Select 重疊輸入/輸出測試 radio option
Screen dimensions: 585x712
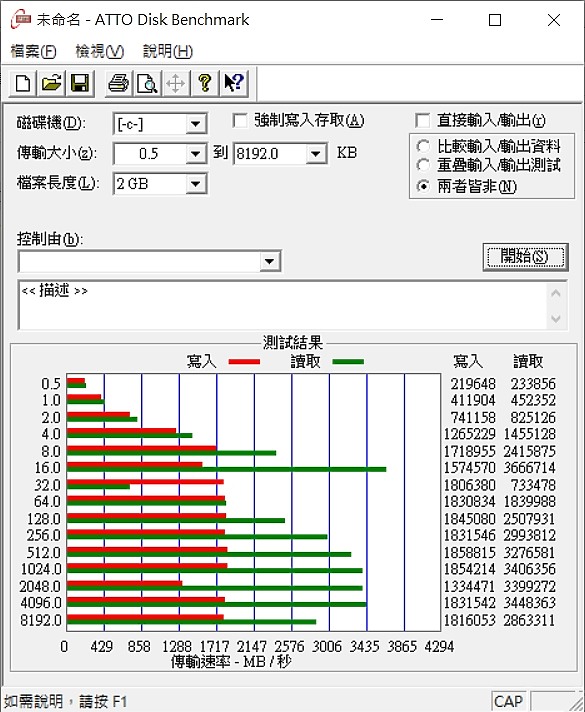[x=423, y=165]
